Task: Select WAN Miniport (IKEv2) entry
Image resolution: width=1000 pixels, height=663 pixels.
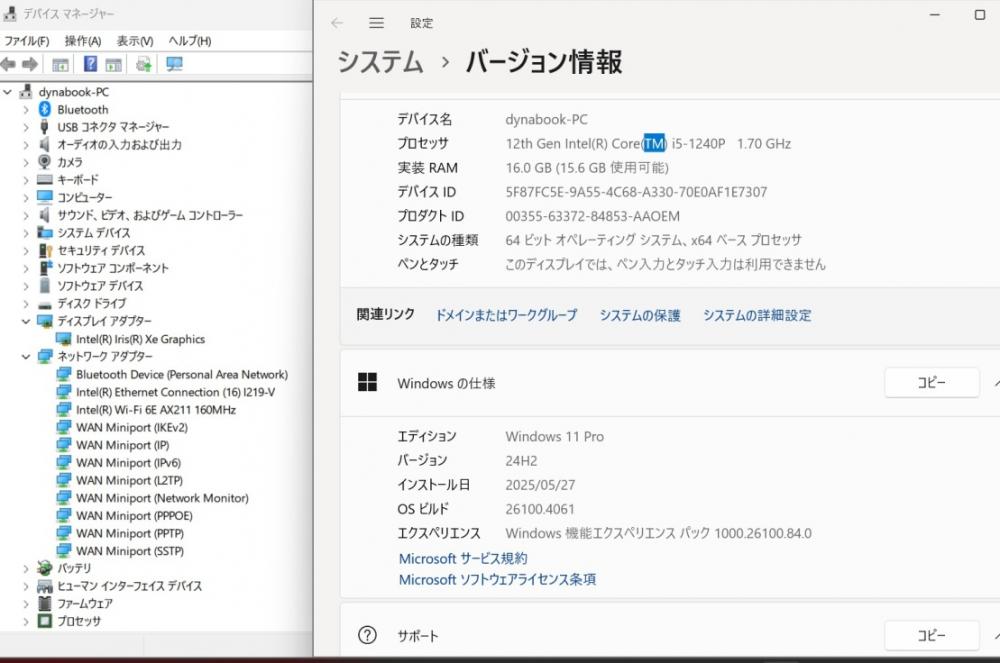Action: click(131, 427)
